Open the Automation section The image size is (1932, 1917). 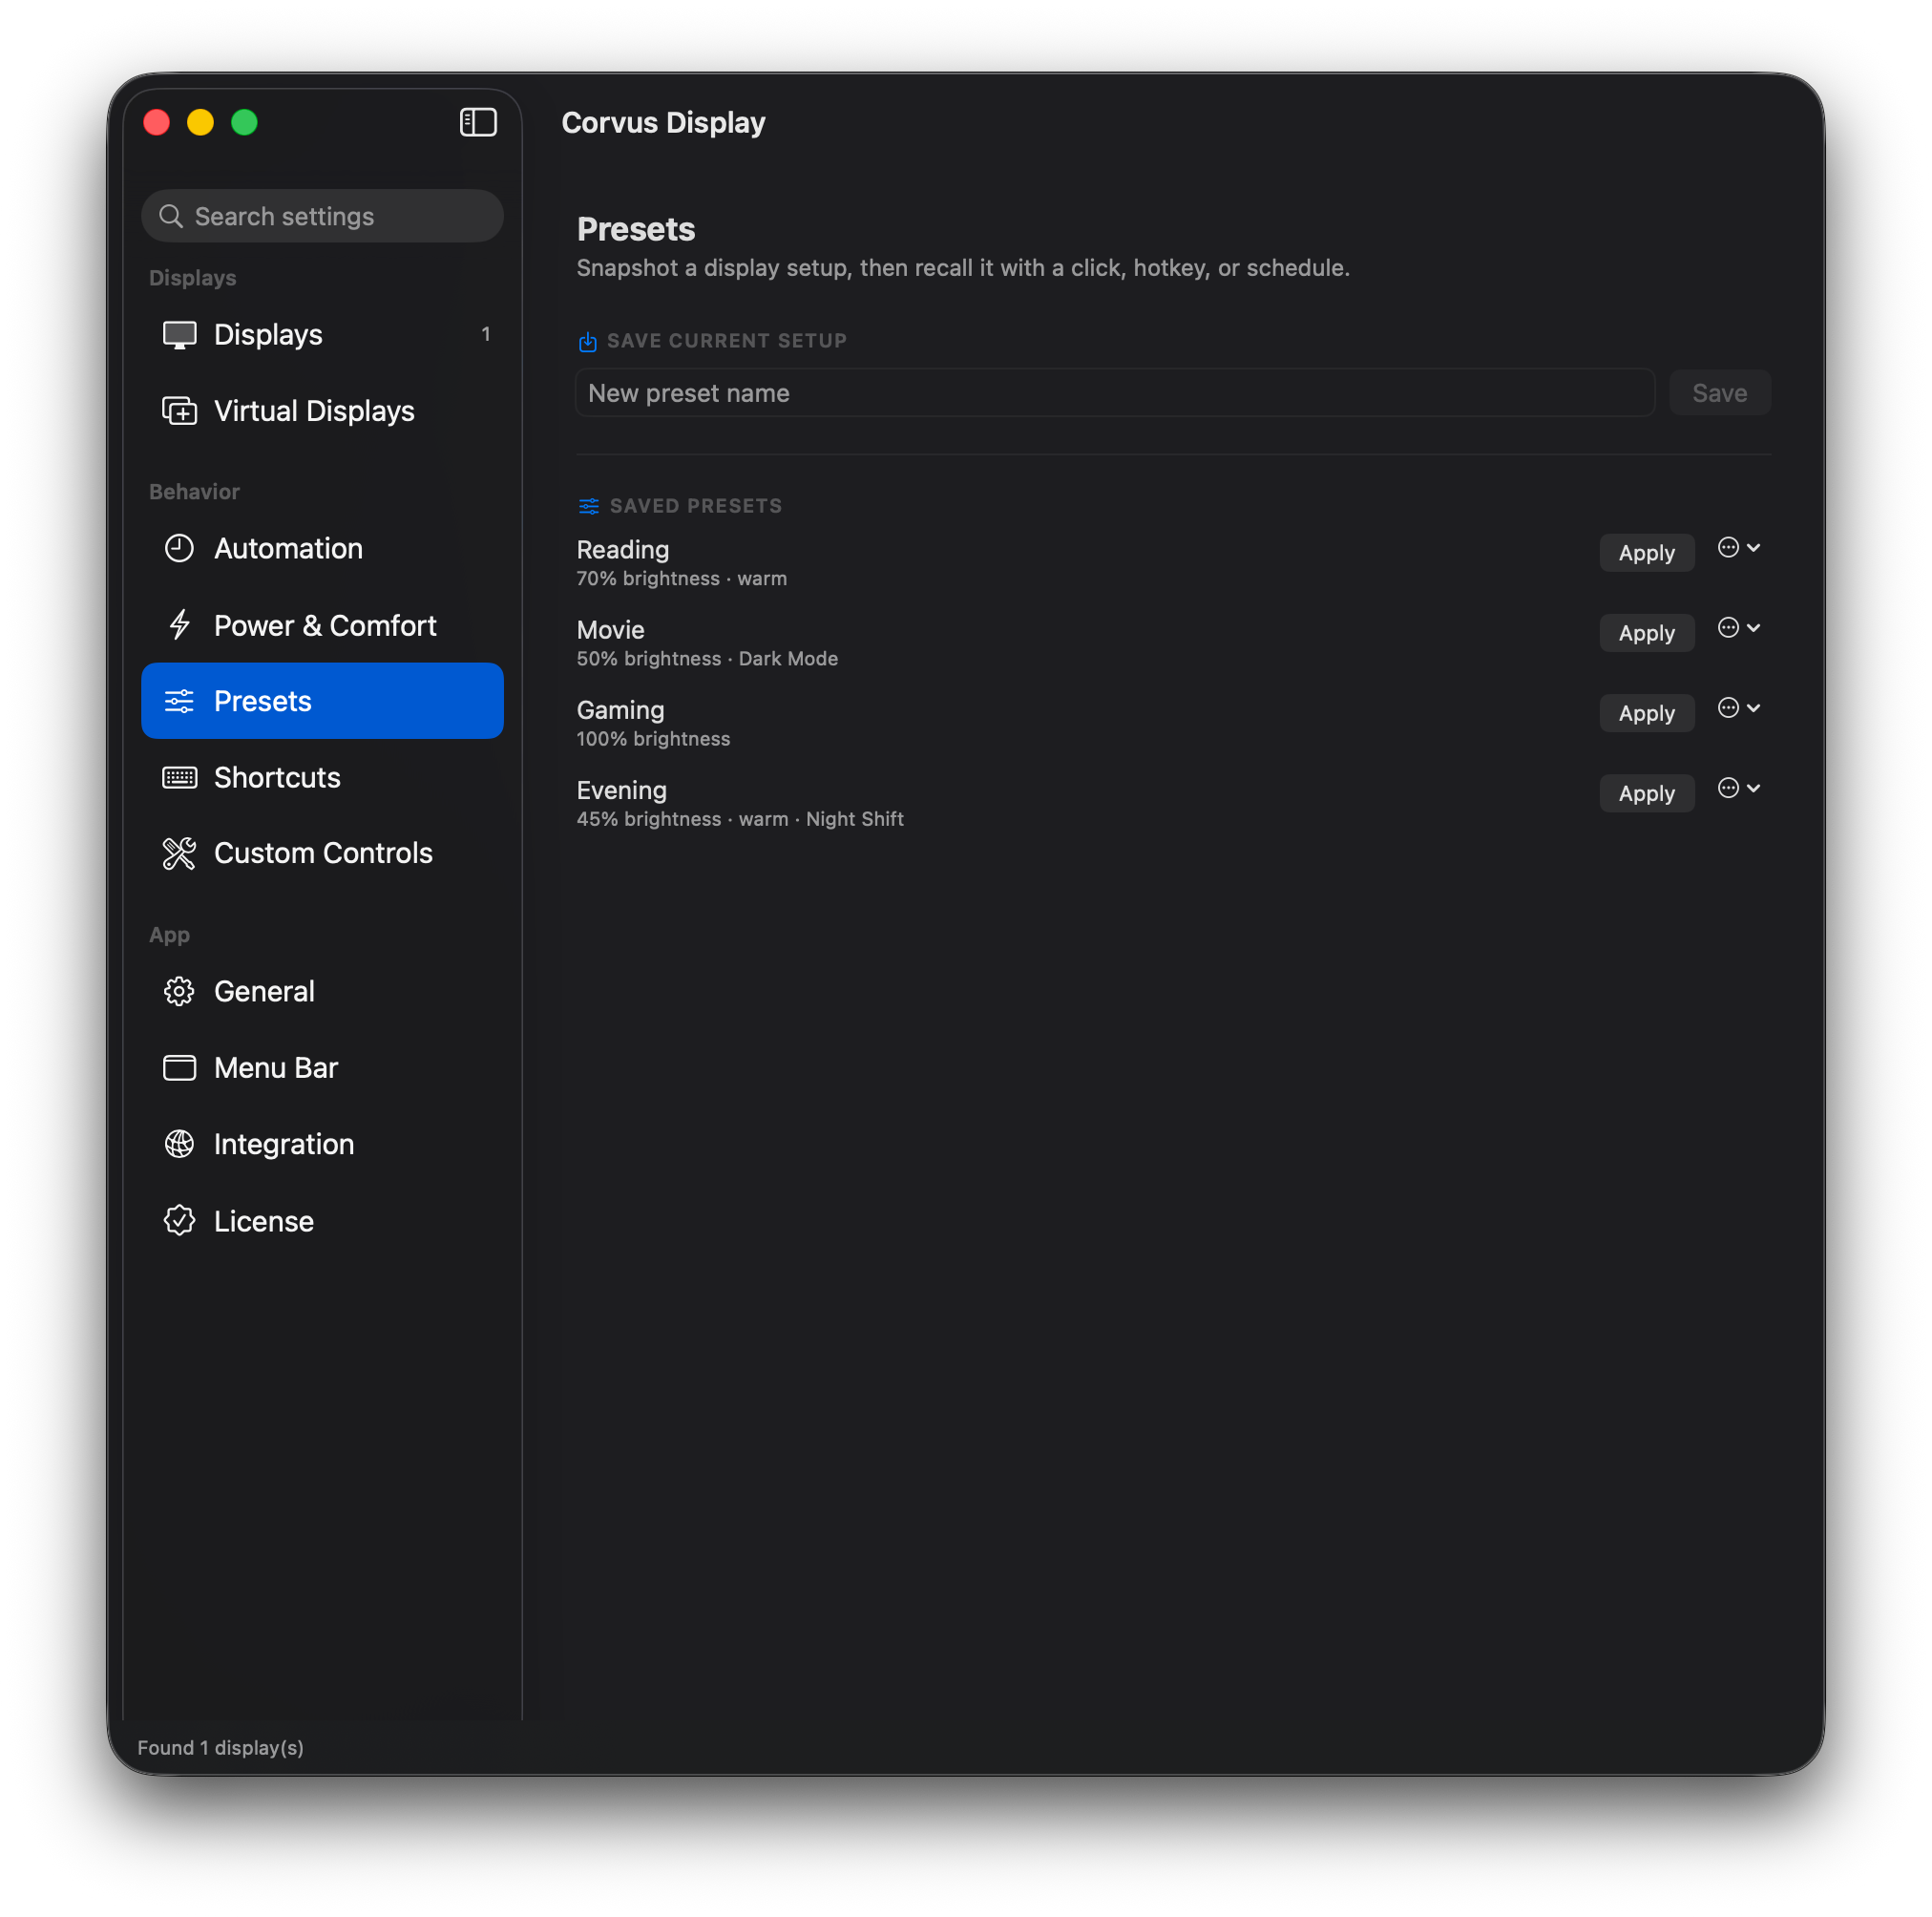coord(322,549)
